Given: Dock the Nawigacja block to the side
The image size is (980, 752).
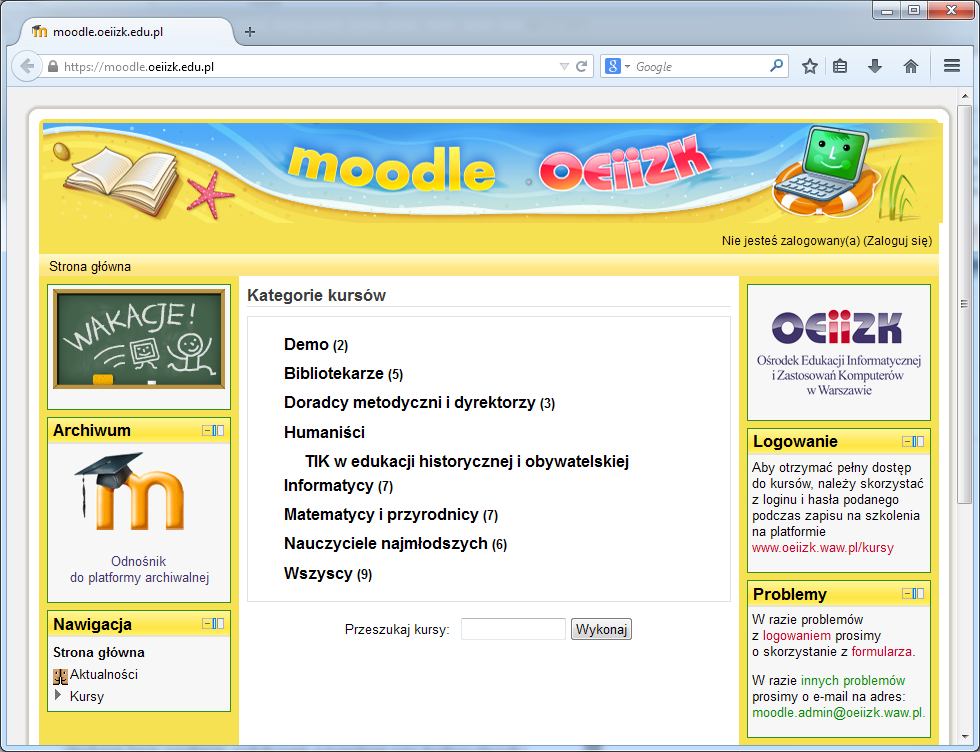Looking at the screenshot, I should pyautogui.click(x=218, y=624).
